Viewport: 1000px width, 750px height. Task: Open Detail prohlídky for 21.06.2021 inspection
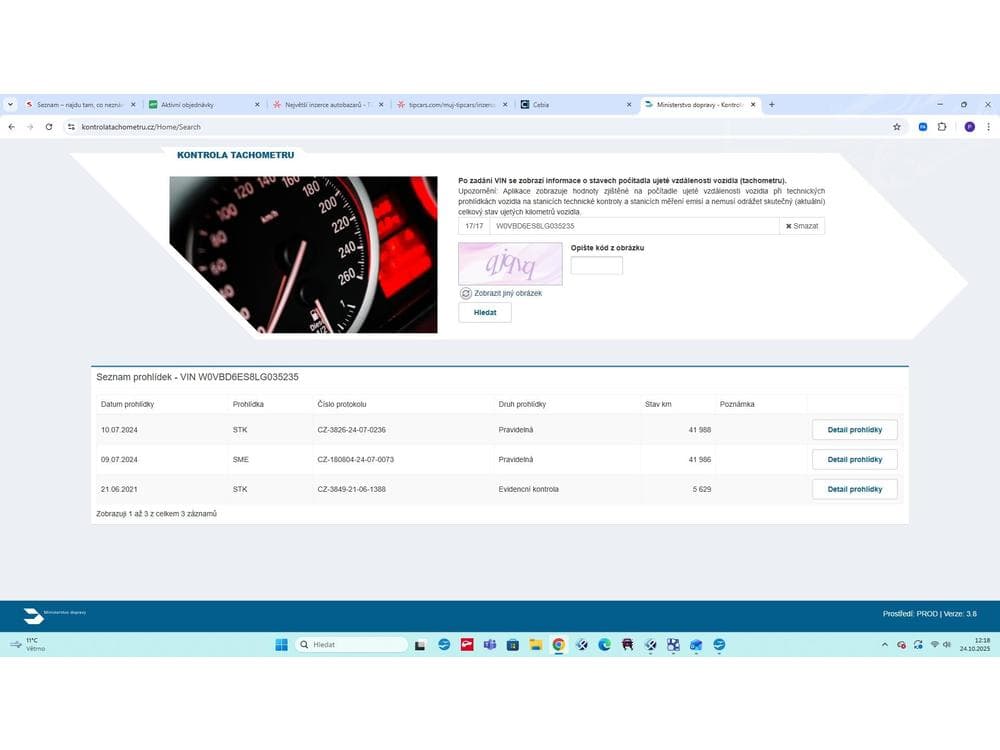click(x=854, y=489)
